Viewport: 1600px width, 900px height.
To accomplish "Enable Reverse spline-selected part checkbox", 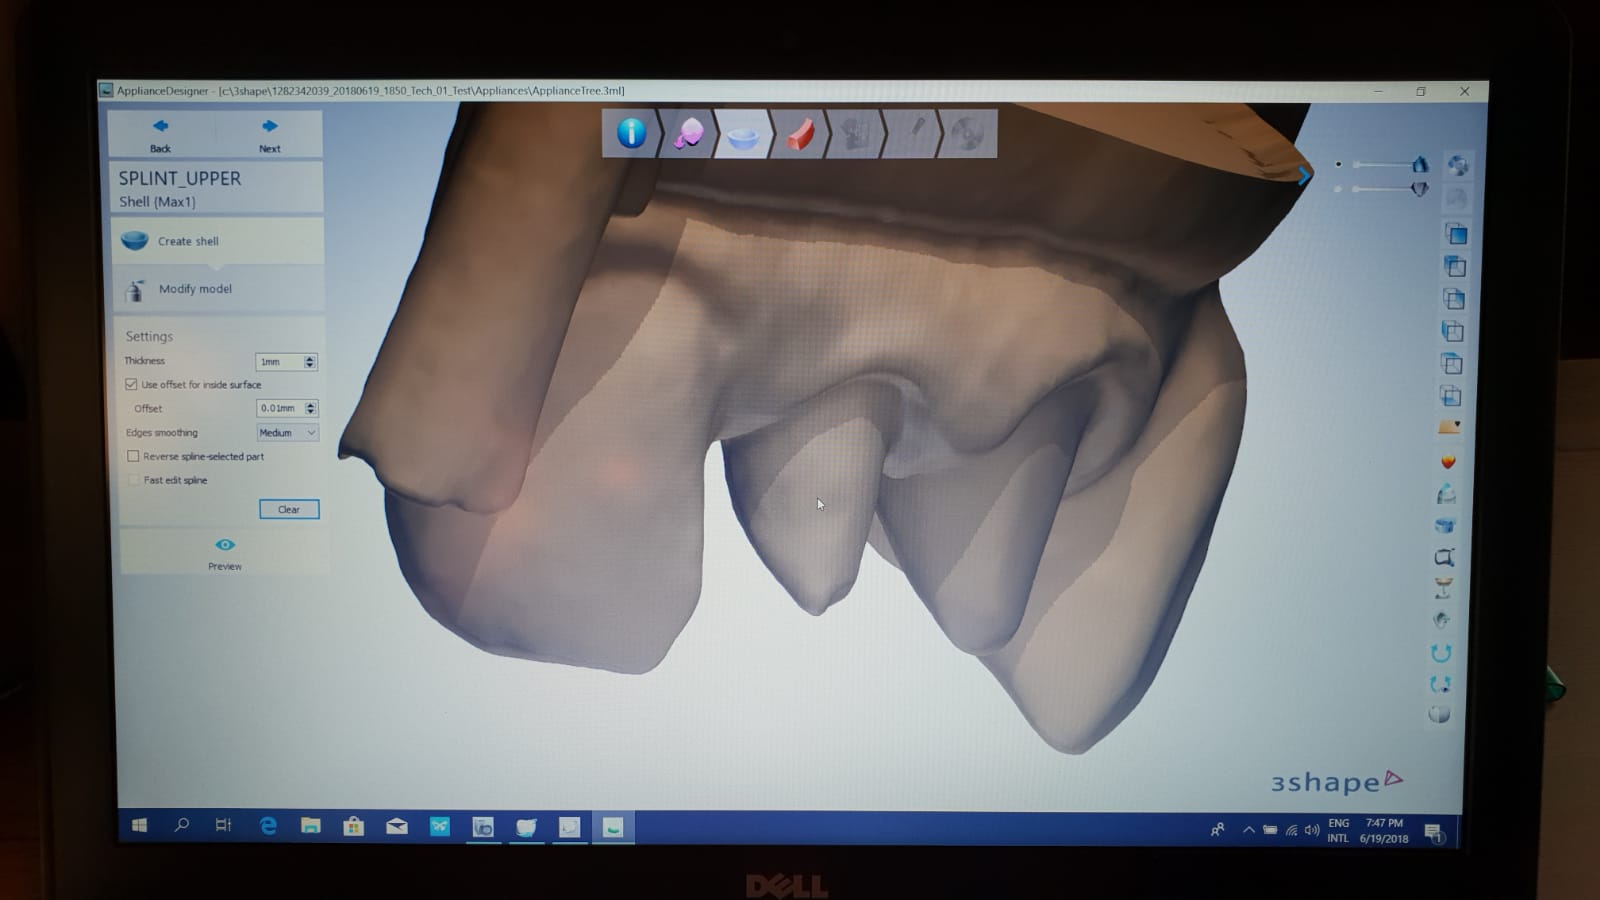I will [x=133, y=456].
